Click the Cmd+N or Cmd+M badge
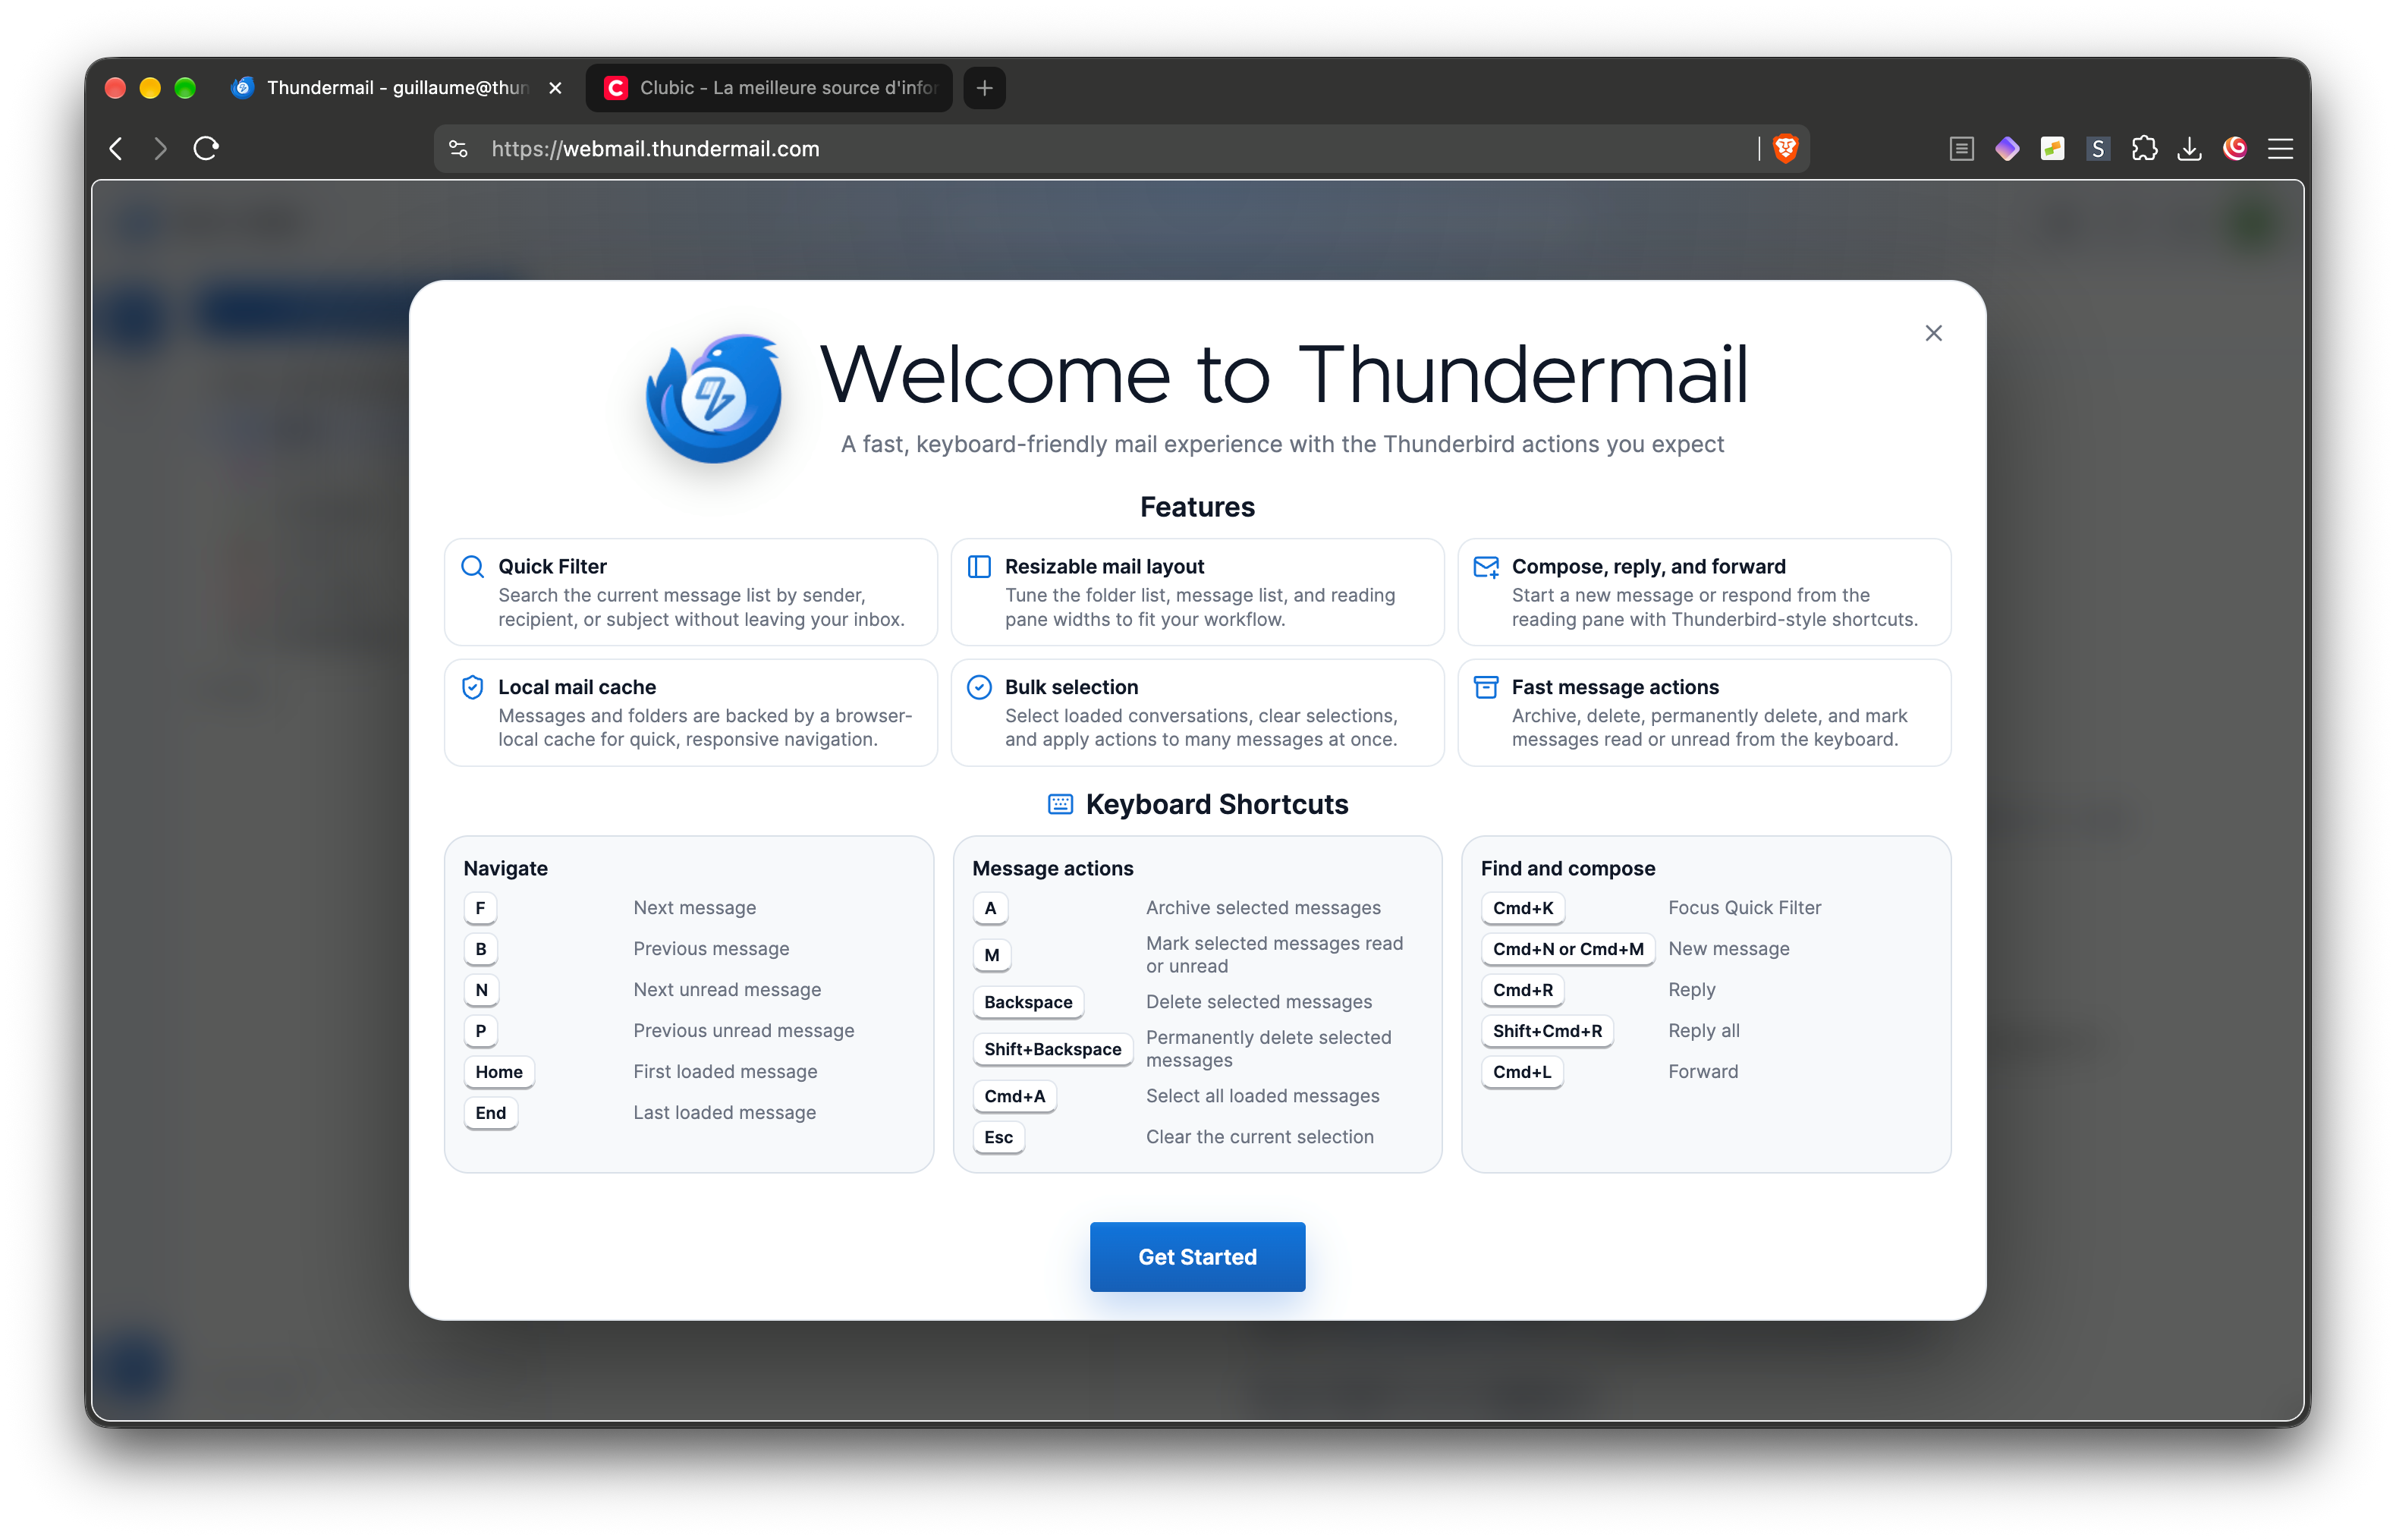Image resolution: width=2396 pixels, height=1540 pixels. click(x=1568, y=949)
